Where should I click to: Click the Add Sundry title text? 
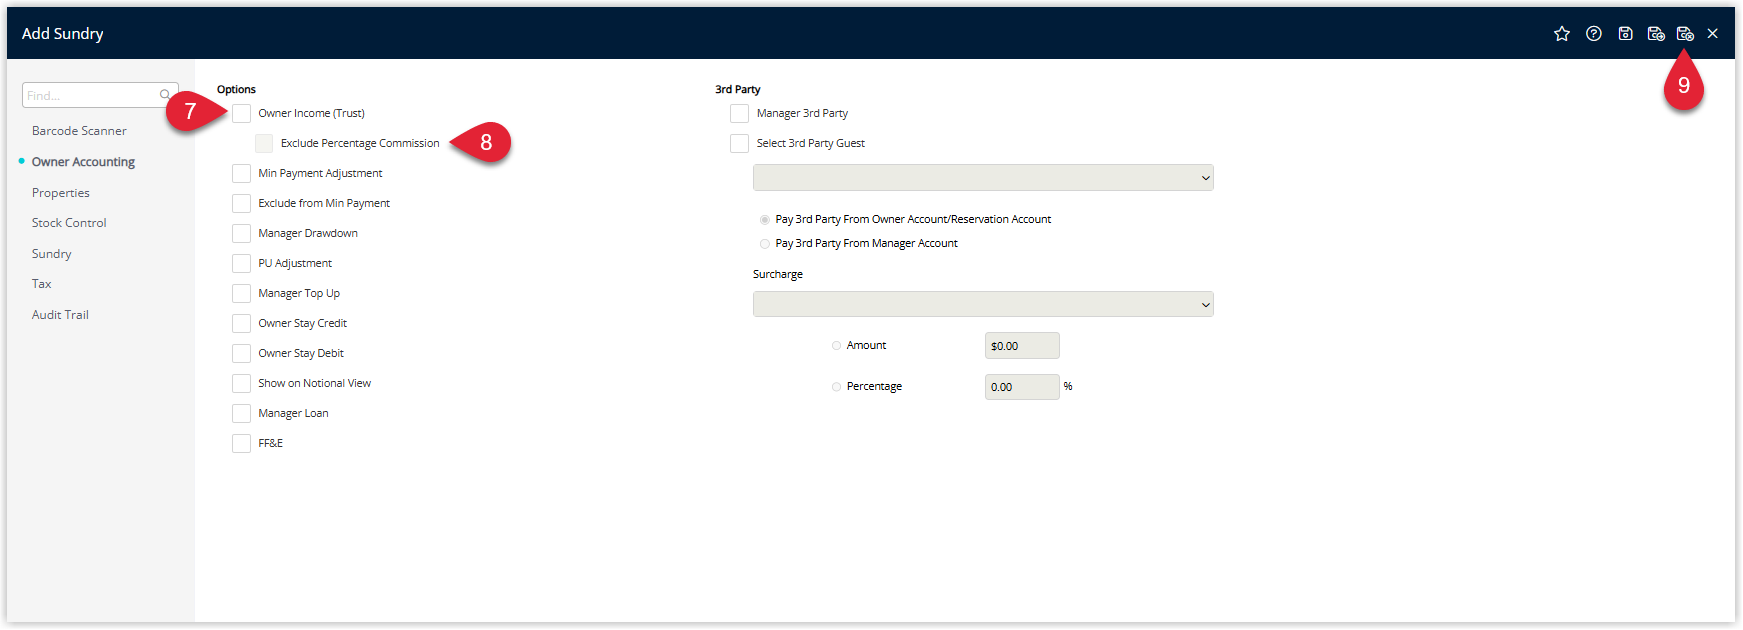tap(63, 34)
